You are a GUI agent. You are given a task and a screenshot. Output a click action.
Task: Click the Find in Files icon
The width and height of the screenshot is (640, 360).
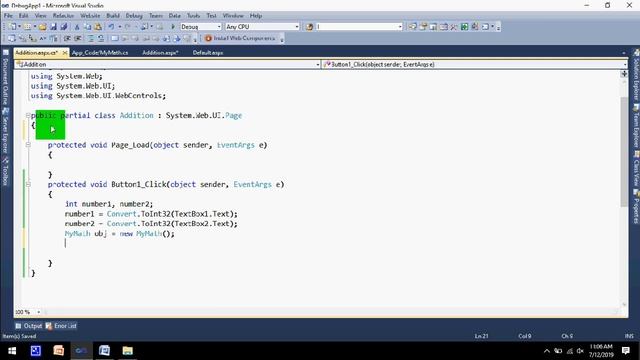tap(309, 27)
